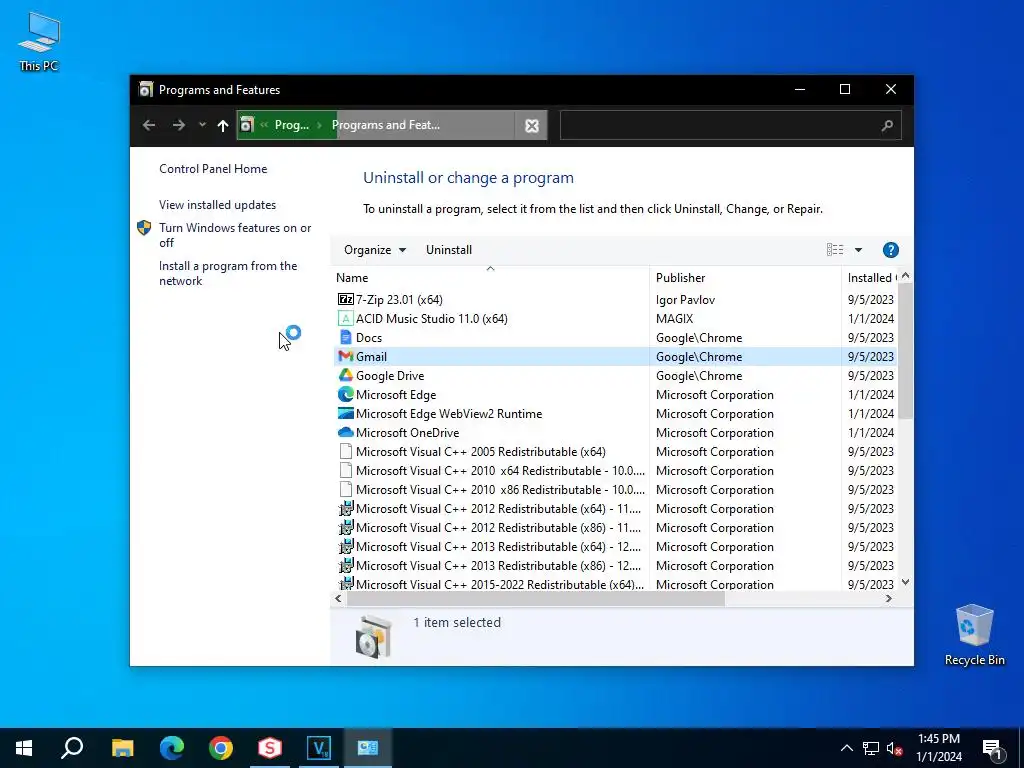Screen dimensions: 1024x768
Task: Sort by the Name column header
Action: (490, 278)
